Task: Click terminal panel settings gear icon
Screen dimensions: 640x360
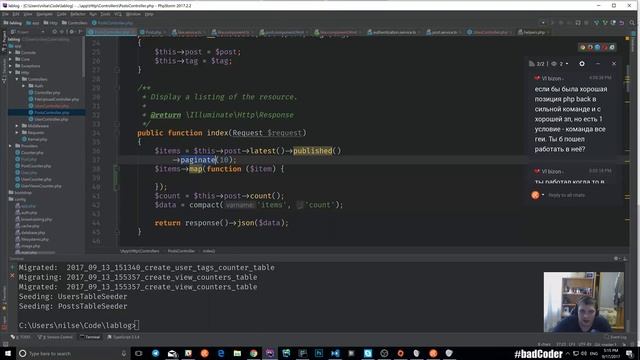Action: pos(616,259)
